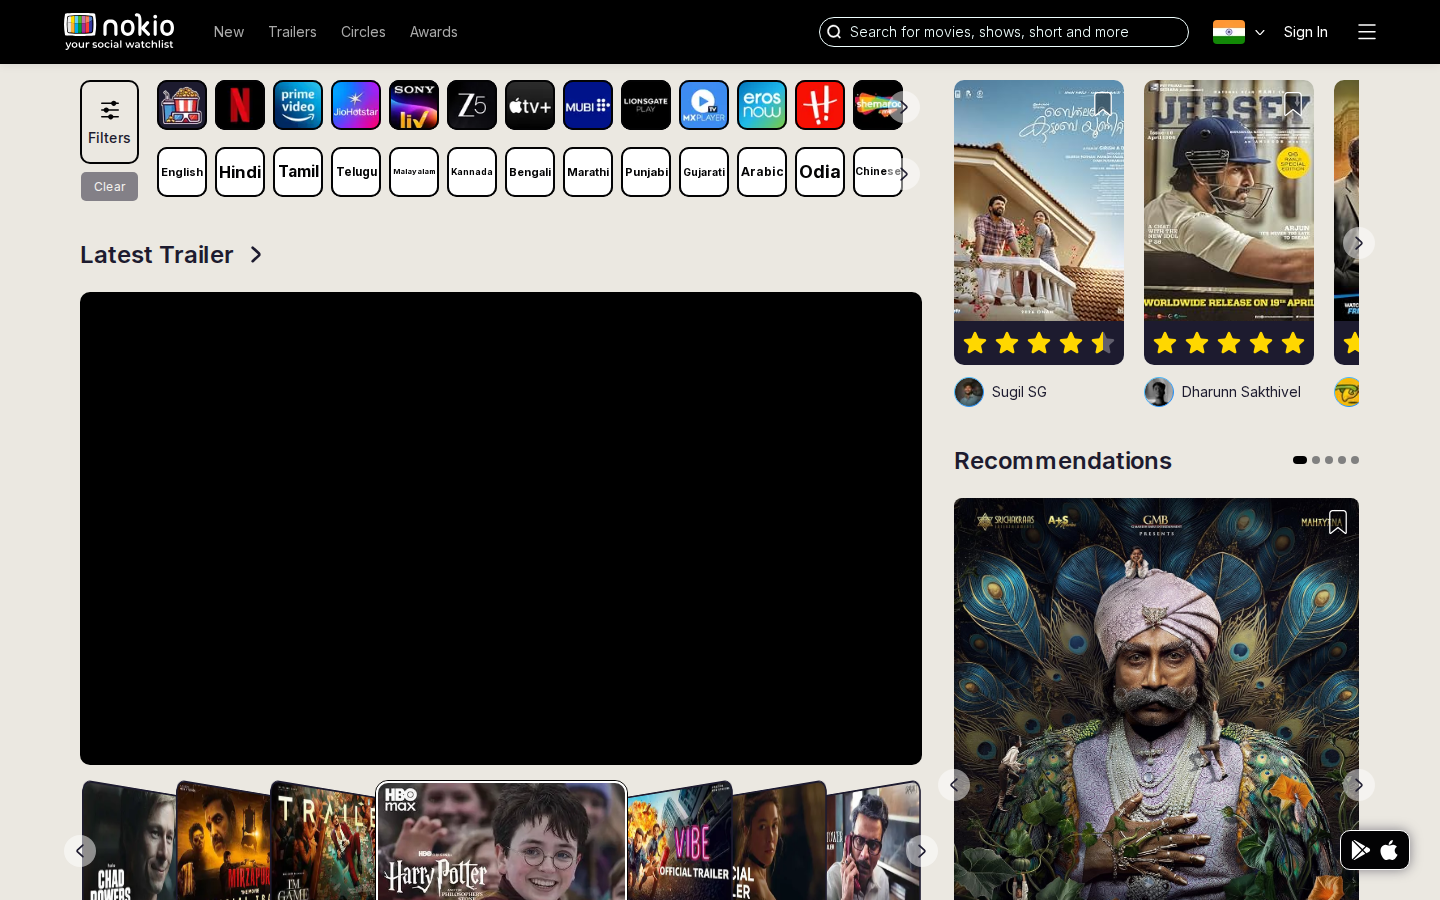
Task: Open the New menu item
Action: (229, 32)
